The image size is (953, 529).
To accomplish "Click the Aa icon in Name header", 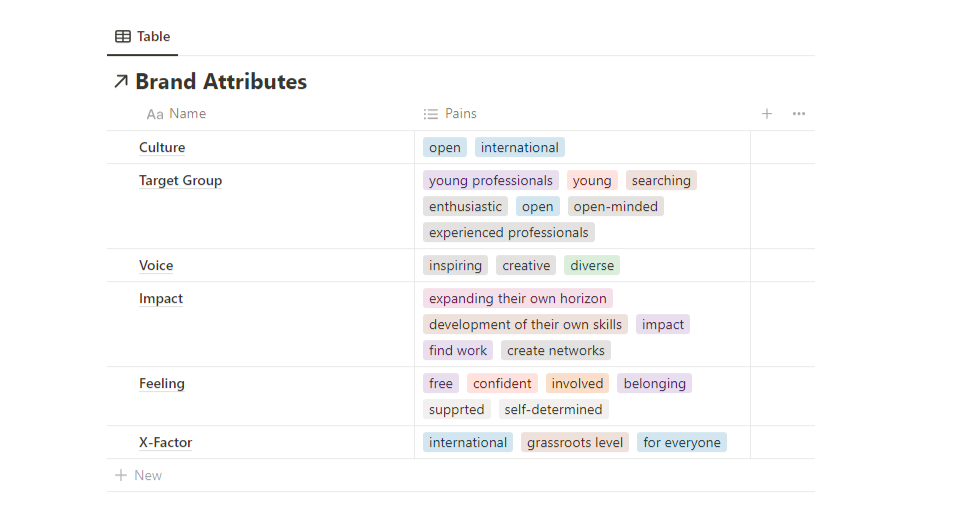I will click(x=155, y=114).
